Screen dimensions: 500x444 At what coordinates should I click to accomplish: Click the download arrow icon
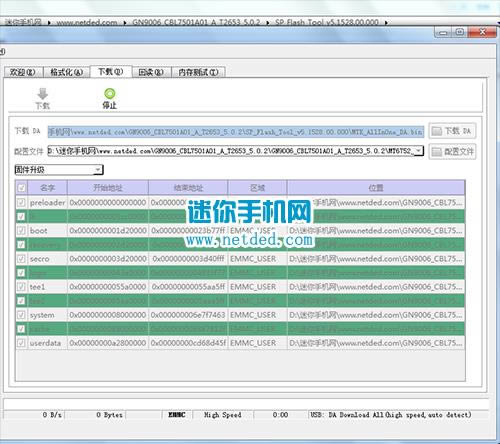(x=43, y=94)
